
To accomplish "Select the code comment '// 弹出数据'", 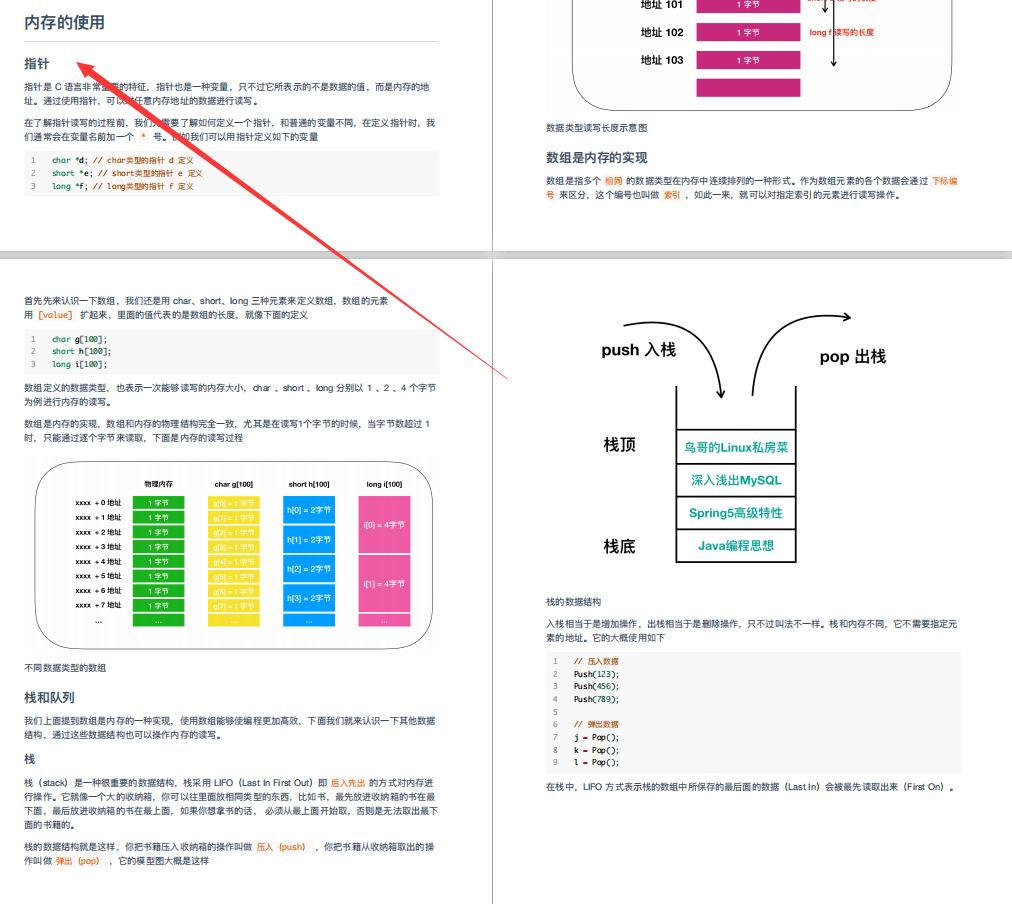I will click(596, 724).
